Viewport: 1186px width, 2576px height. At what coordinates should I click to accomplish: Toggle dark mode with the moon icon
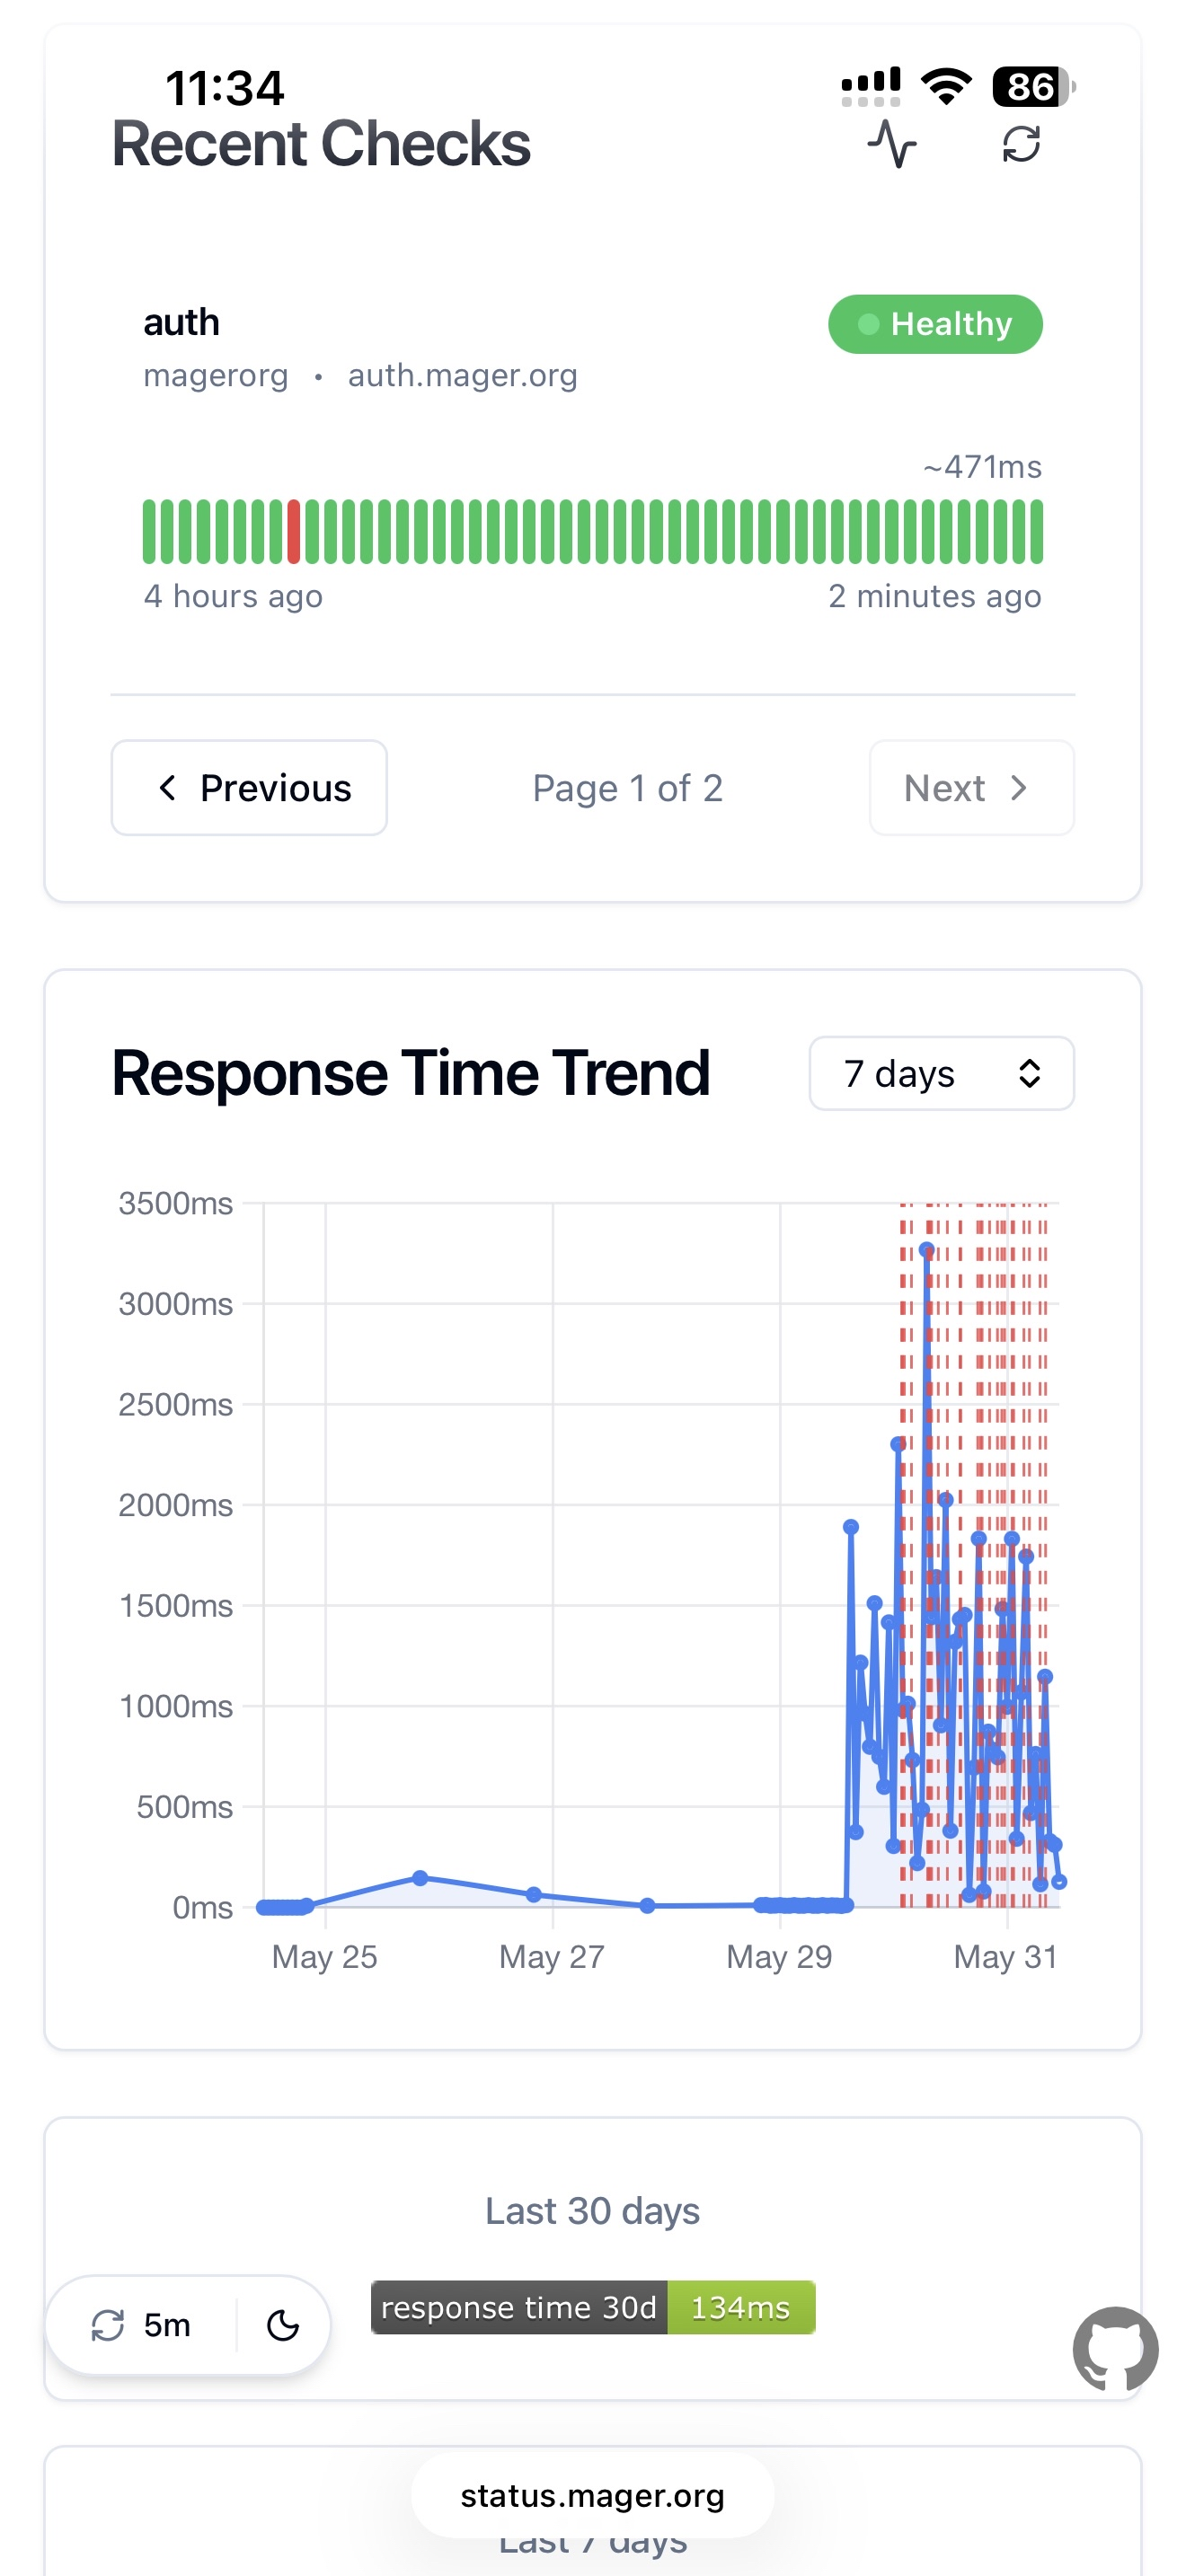[283, 2325]
